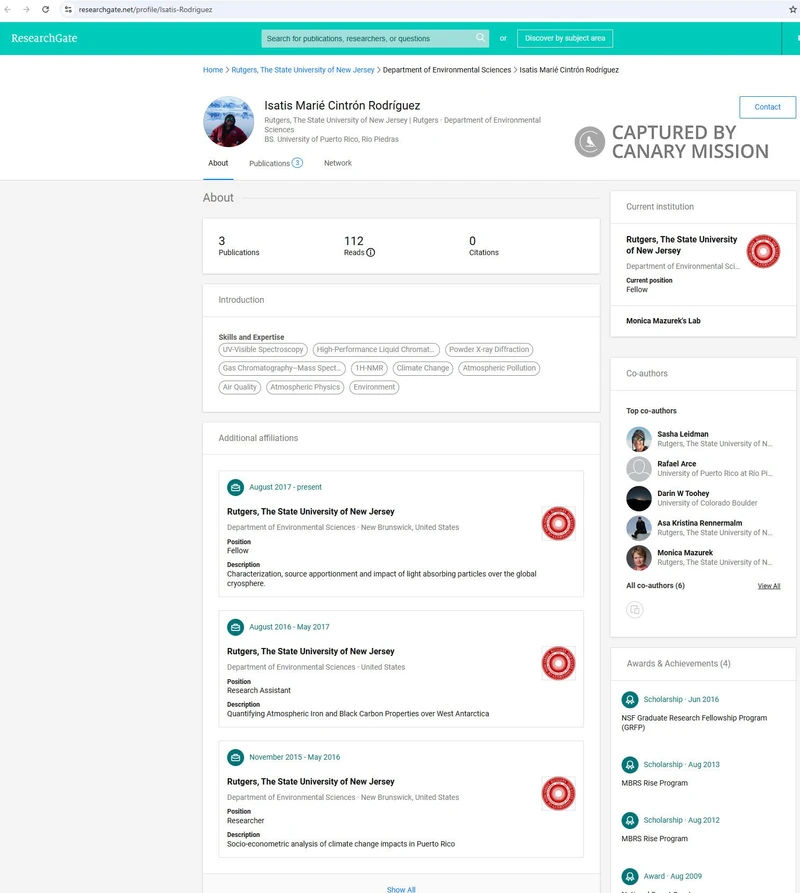Click copy icon below All co-authors
Image resolution: width=800 pixels, height=893 pixels.
[x=635, y=610]
